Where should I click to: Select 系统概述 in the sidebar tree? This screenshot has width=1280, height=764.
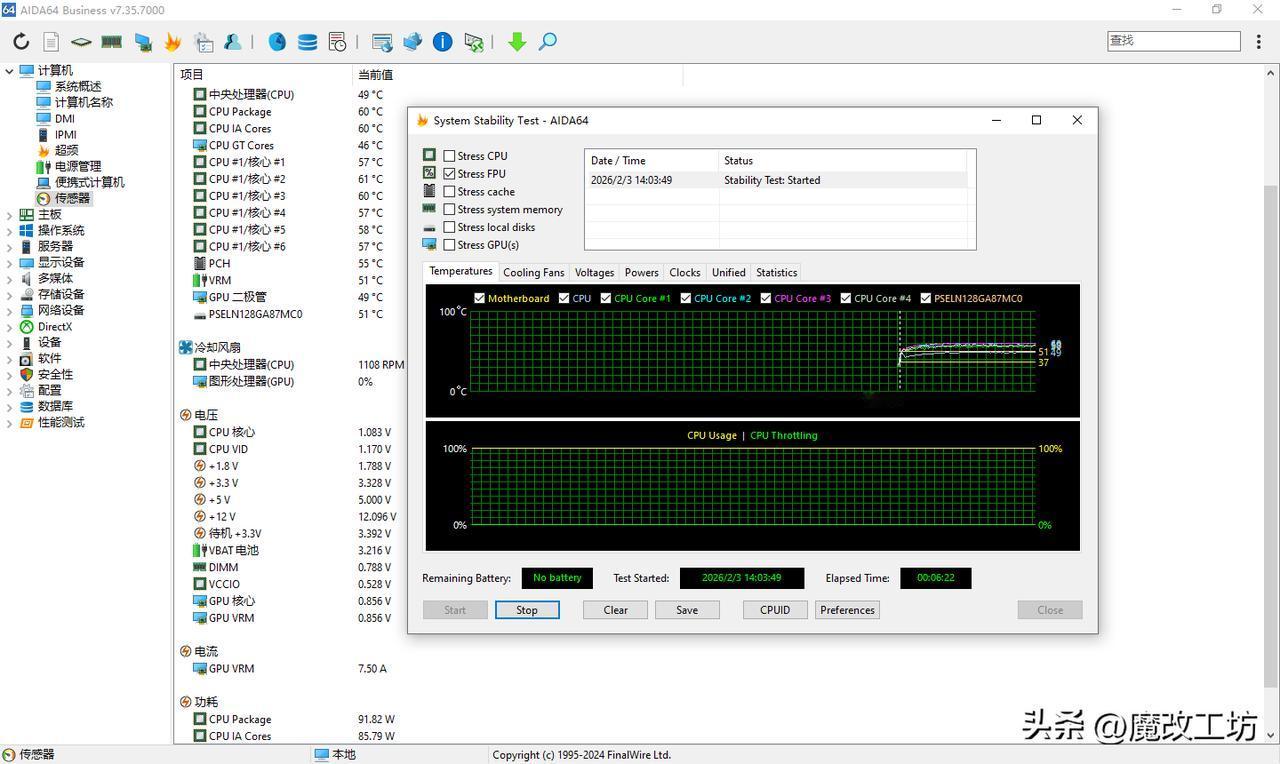click(78, 86)
